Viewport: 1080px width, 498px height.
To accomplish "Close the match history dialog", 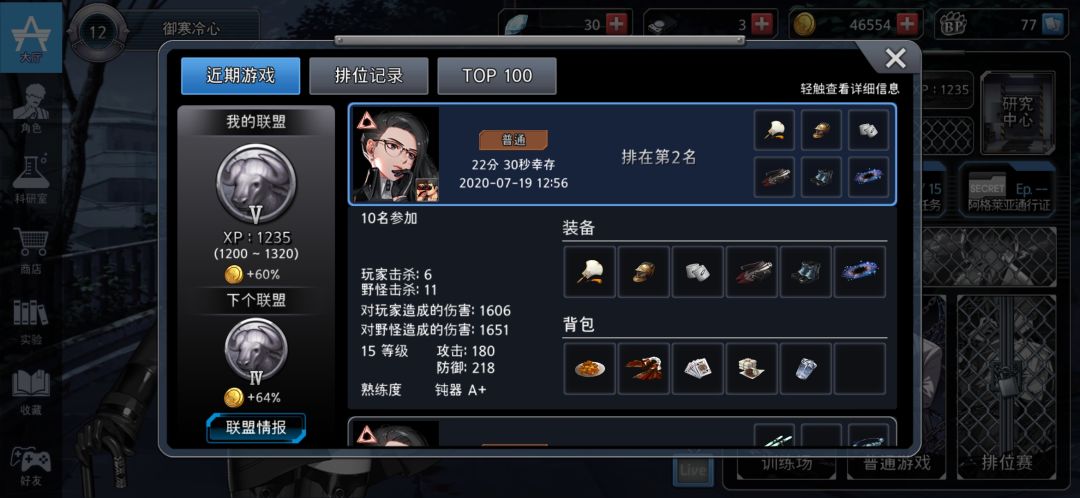I will pyautogui.click(x=895, y=59).
